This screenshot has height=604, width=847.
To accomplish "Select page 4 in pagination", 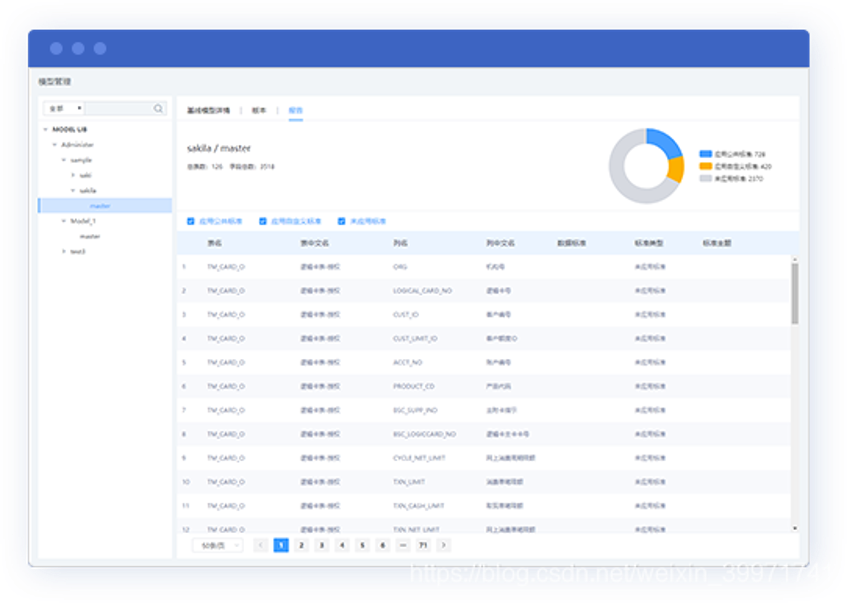I will [x=341, y=545].
